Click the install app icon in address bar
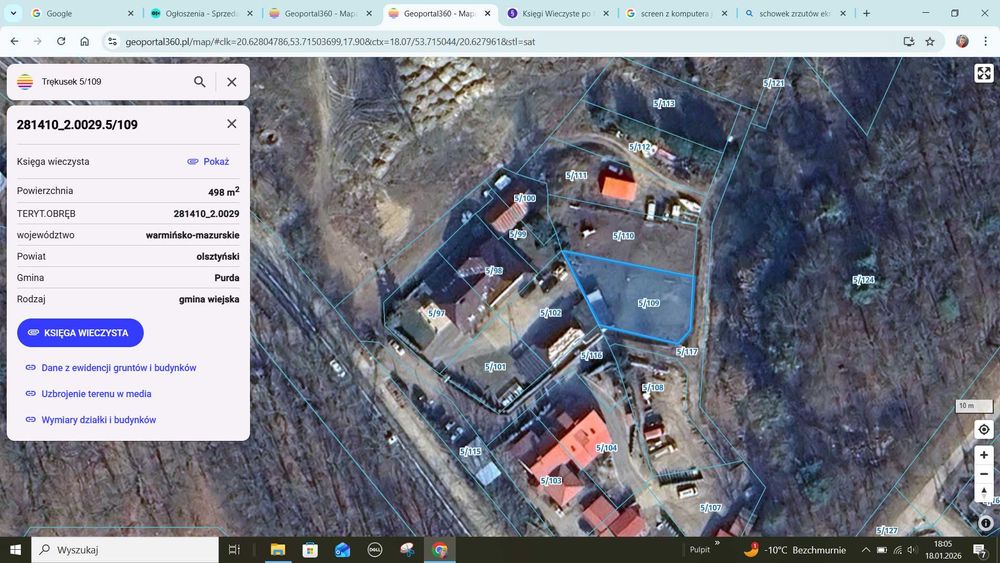1000x563 pixels. [x=909, y=41]
